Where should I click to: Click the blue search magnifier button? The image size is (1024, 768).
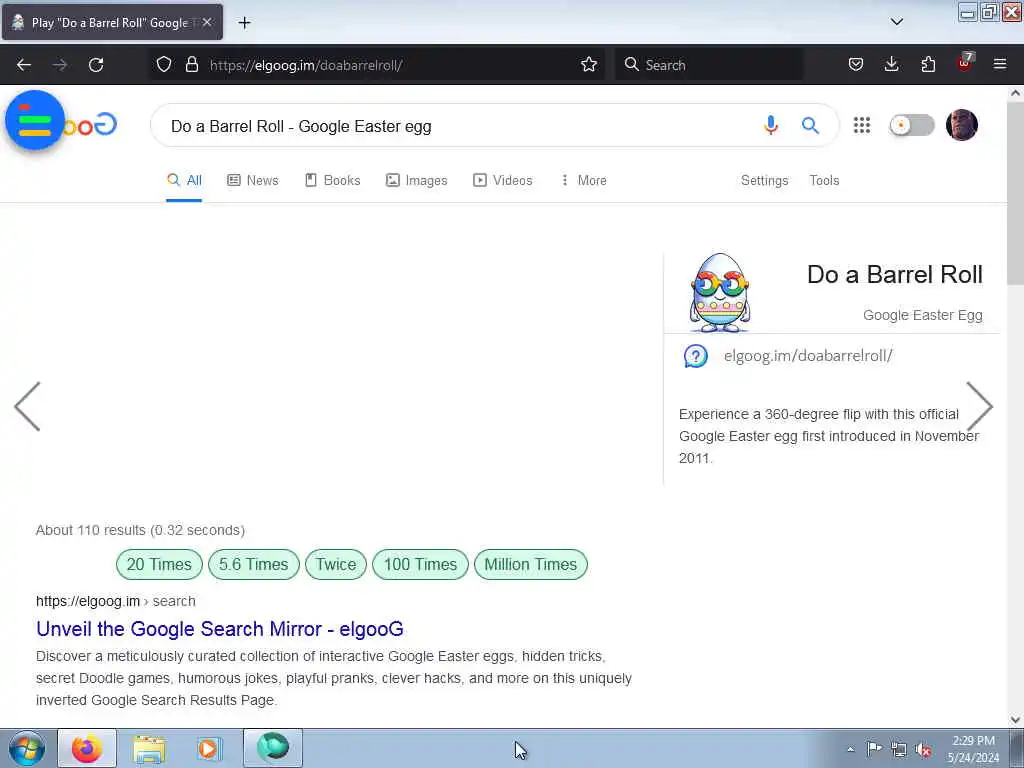810,125
